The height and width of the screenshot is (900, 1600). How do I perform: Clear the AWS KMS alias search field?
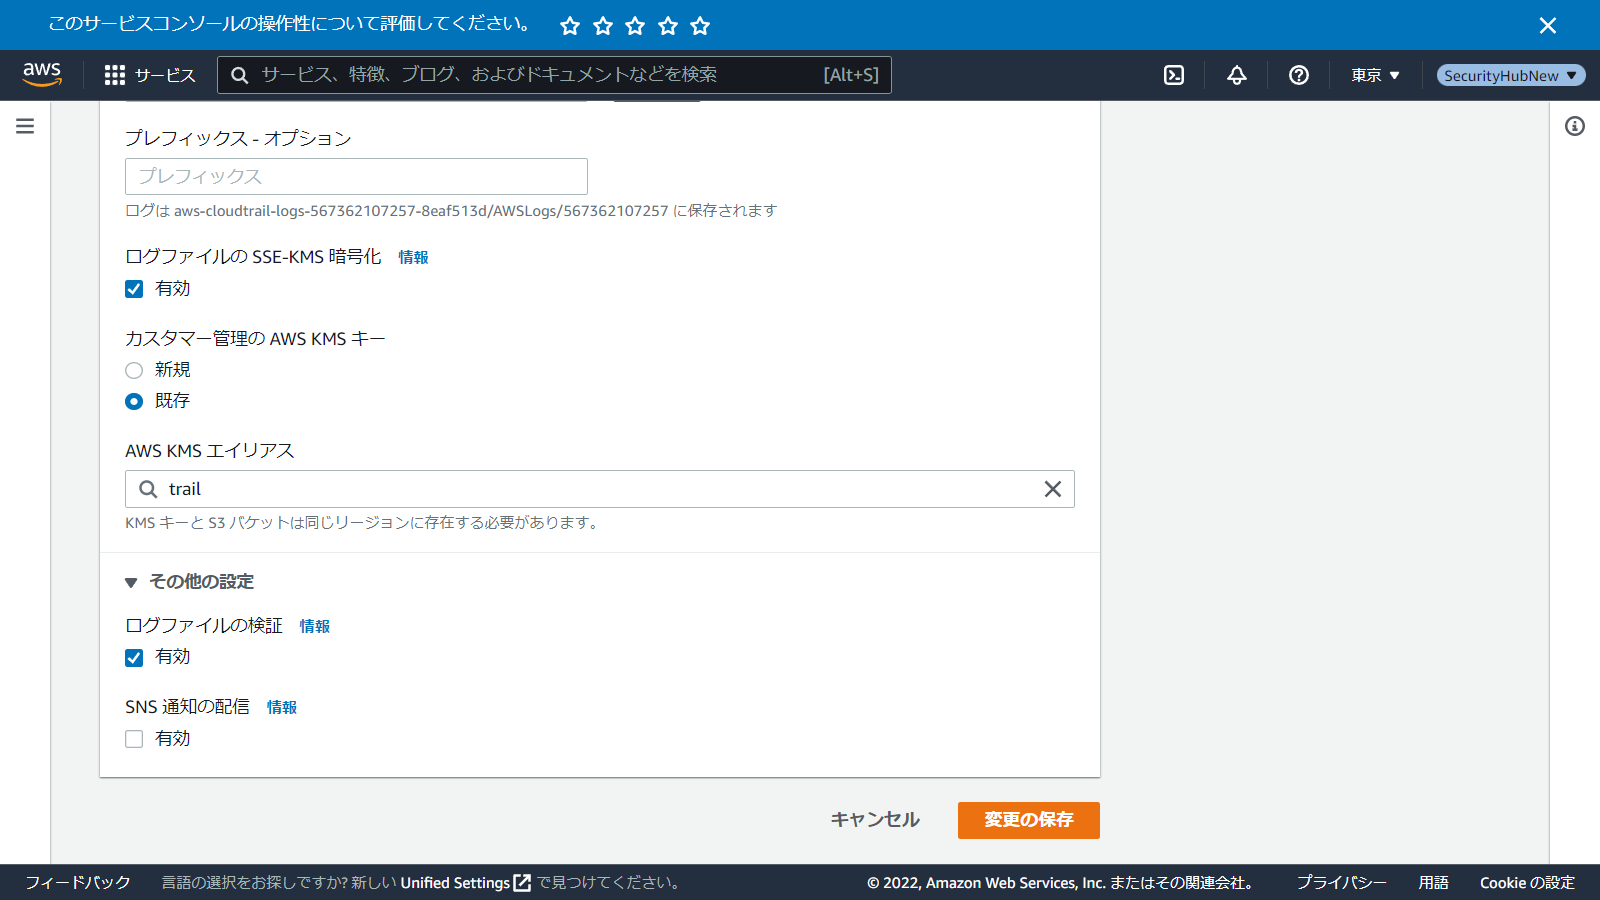click(x=1052, y=489)
